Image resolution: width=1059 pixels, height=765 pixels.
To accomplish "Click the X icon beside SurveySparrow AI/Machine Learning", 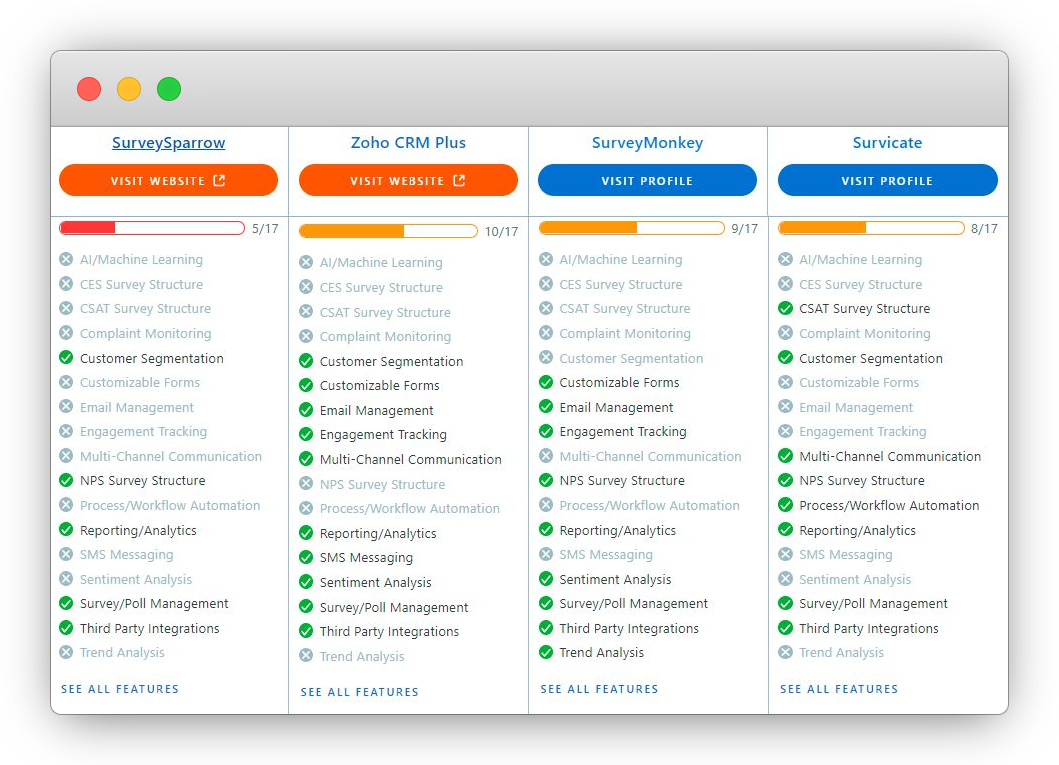I will tap(66, 259).
